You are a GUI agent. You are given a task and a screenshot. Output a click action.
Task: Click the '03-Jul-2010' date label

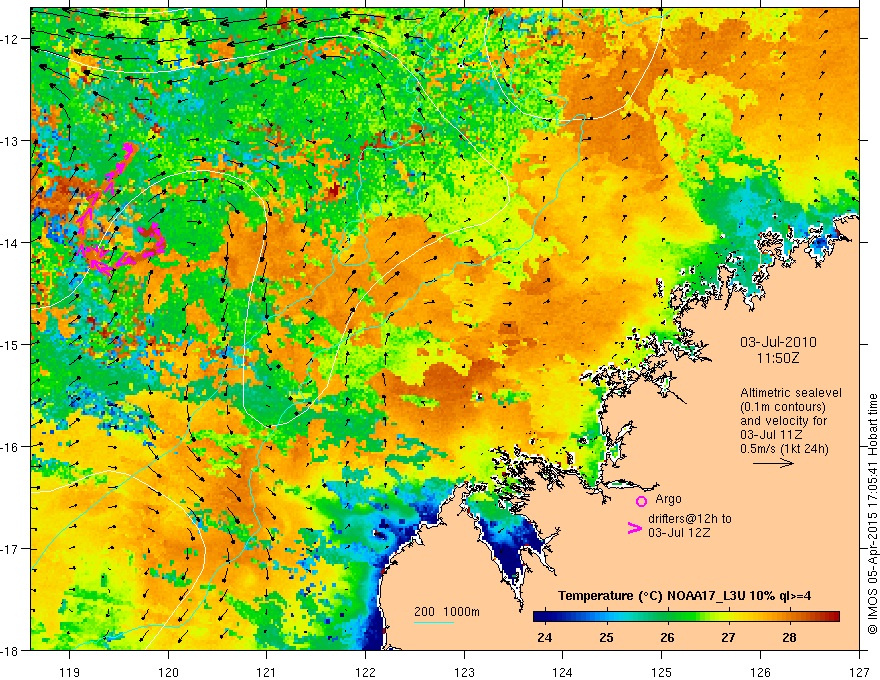click(778, 342)
